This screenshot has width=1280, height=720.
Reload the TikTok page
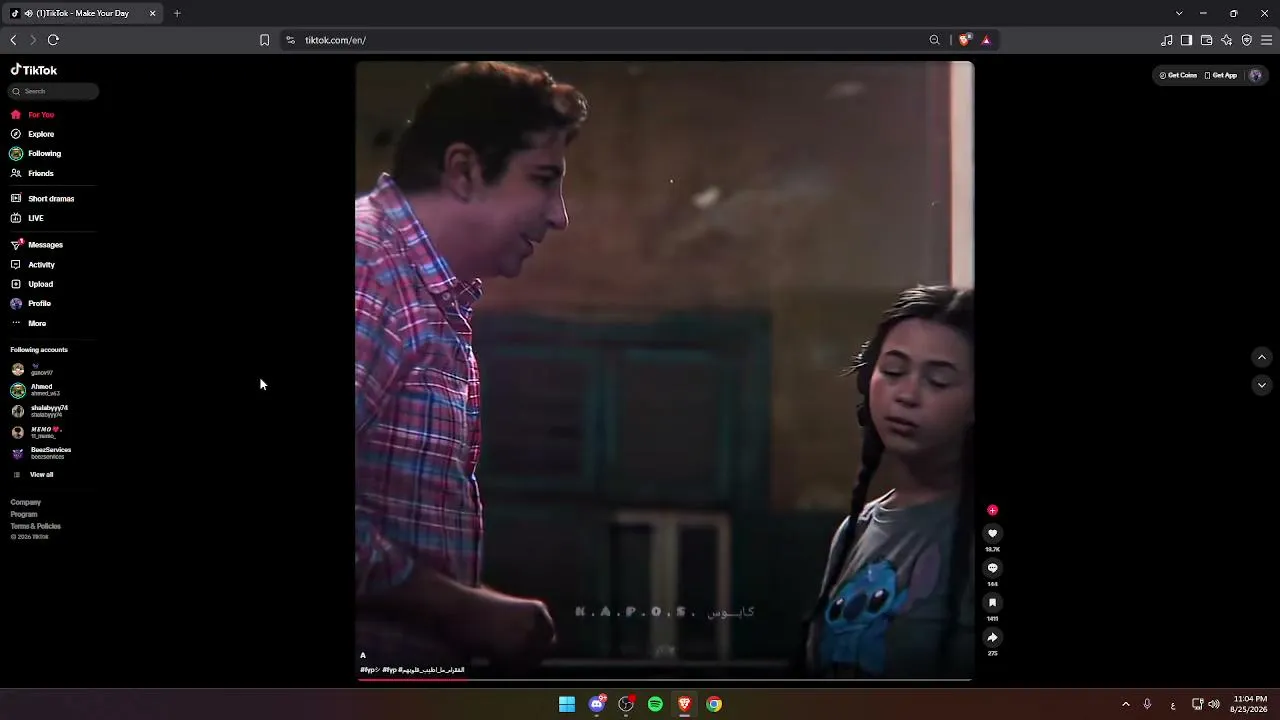(53, 40)
